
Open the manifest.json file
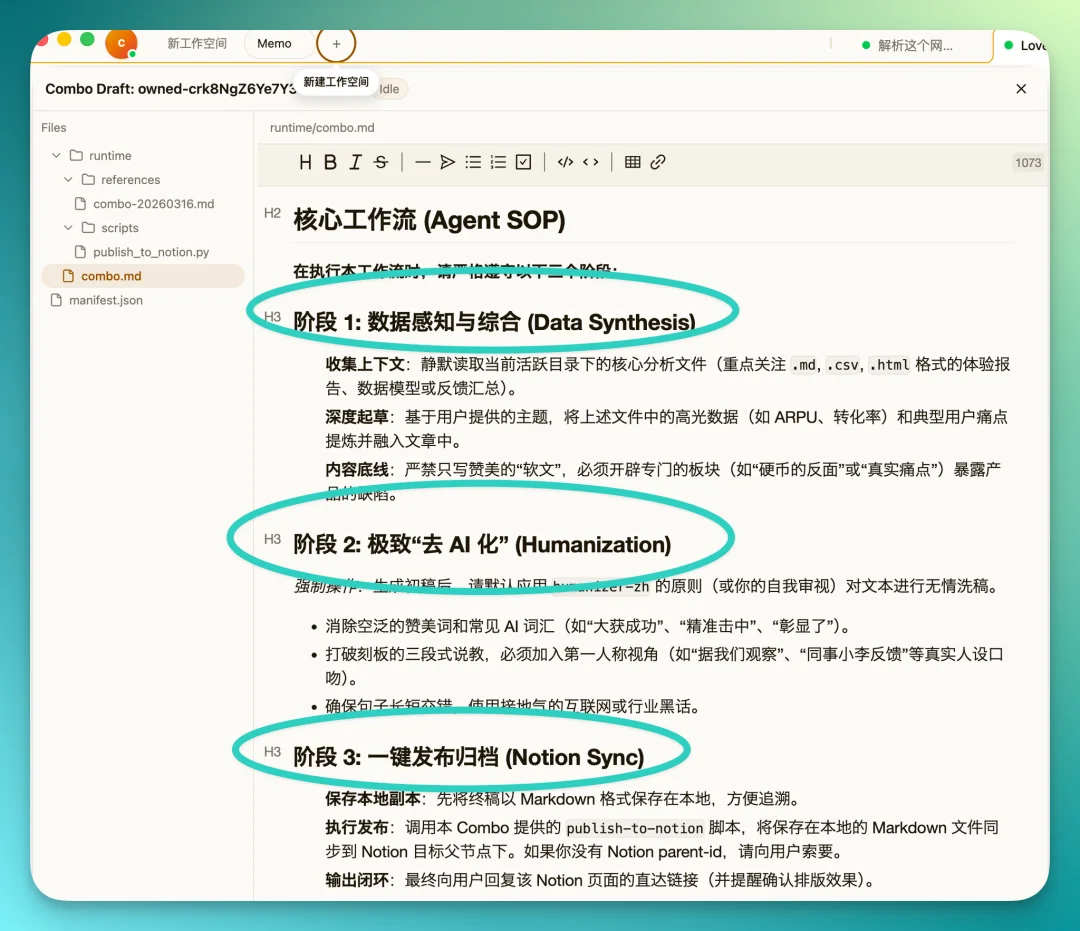pos(106,299)
